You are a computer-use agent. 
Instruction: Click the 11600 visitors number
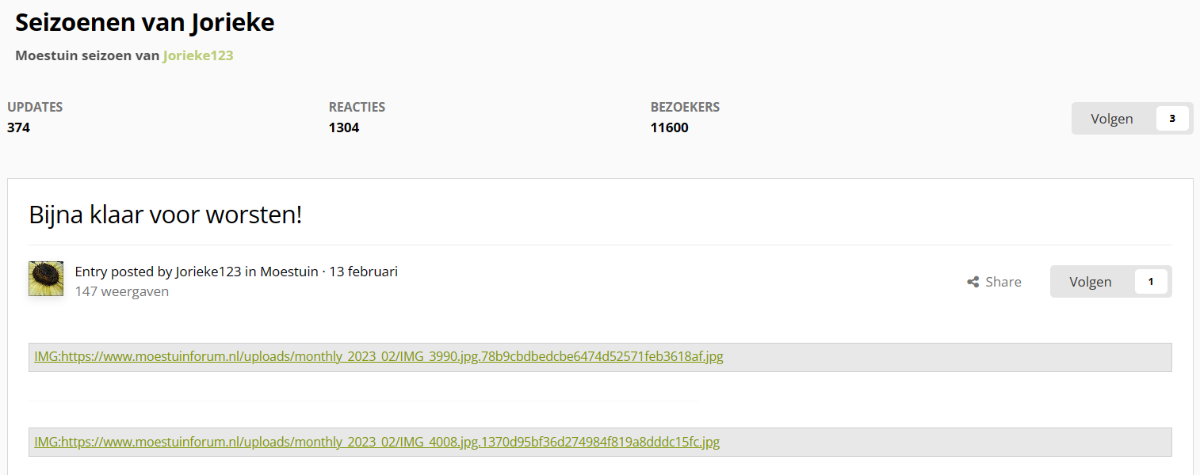pyautogui.click(x=669, y=127)
